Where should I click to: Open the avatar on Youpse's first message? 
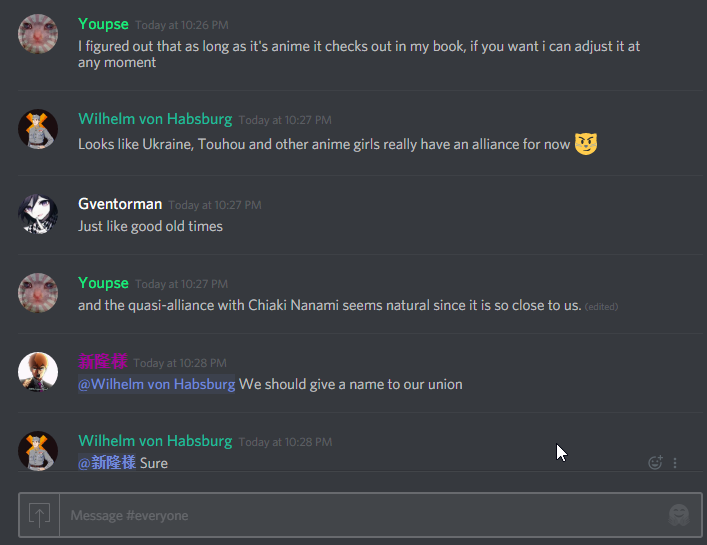coord(38,34)
